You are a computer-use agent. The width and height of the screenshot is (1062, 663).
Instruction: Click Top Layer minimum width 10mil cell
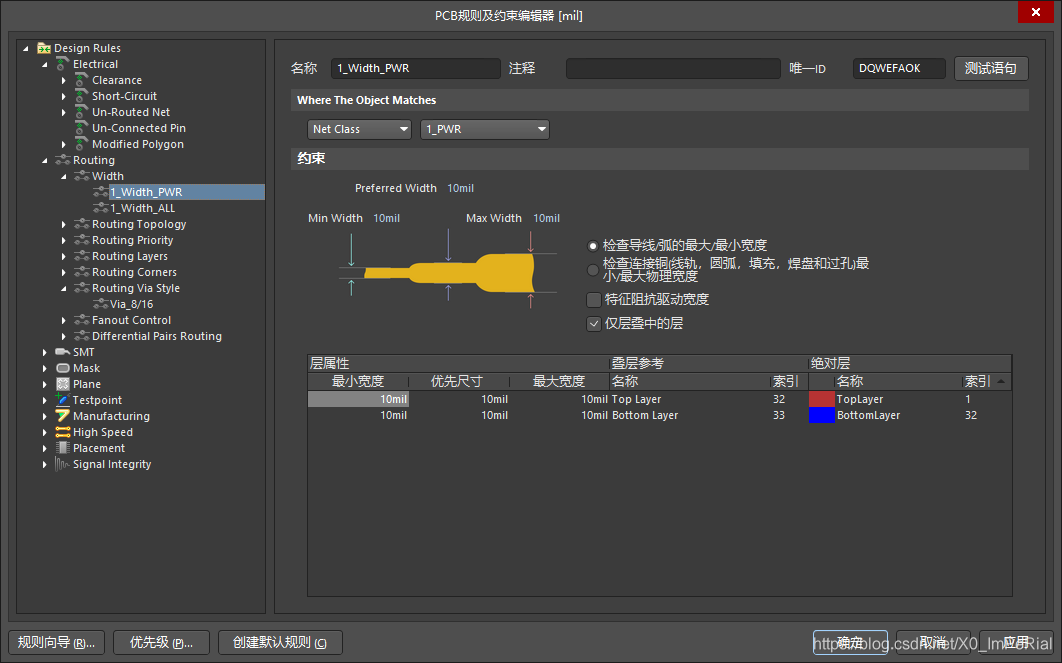[x=358, y=399]
